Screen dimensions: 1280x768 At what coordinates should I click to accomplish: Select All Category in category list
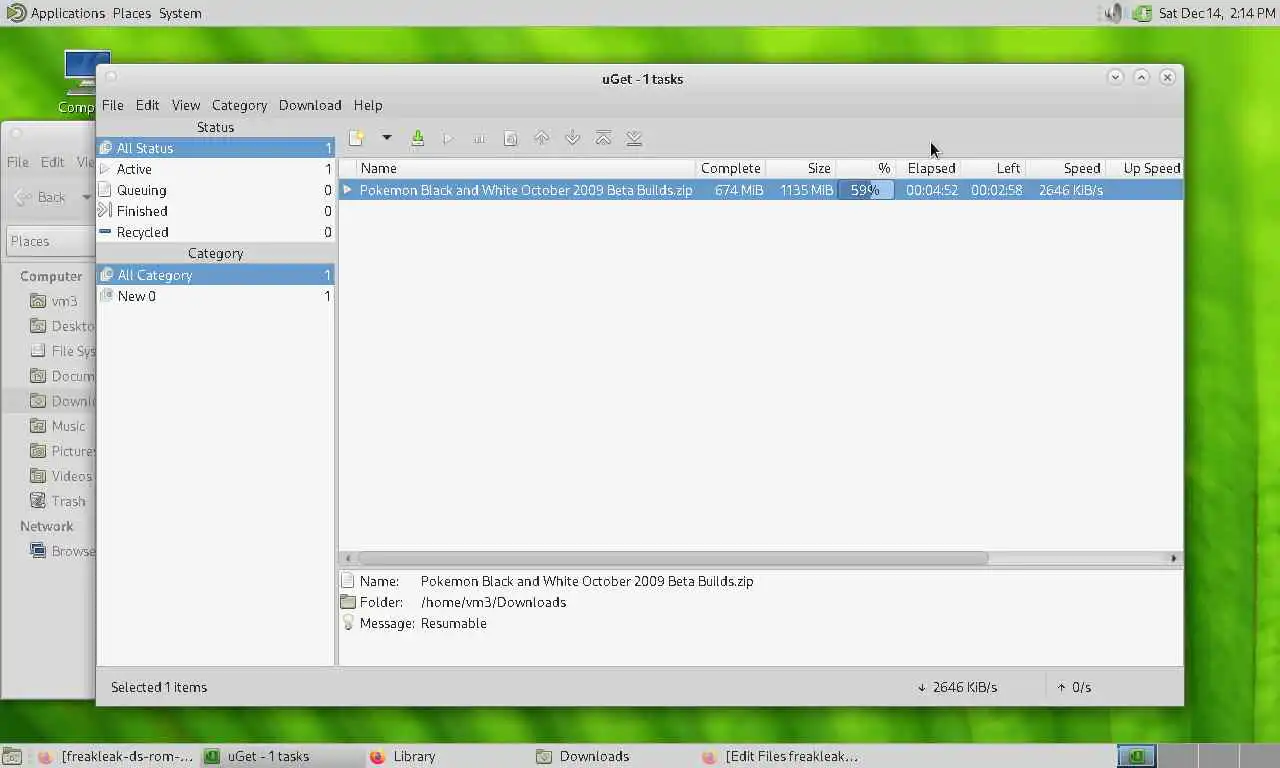(x=215, y=275)
